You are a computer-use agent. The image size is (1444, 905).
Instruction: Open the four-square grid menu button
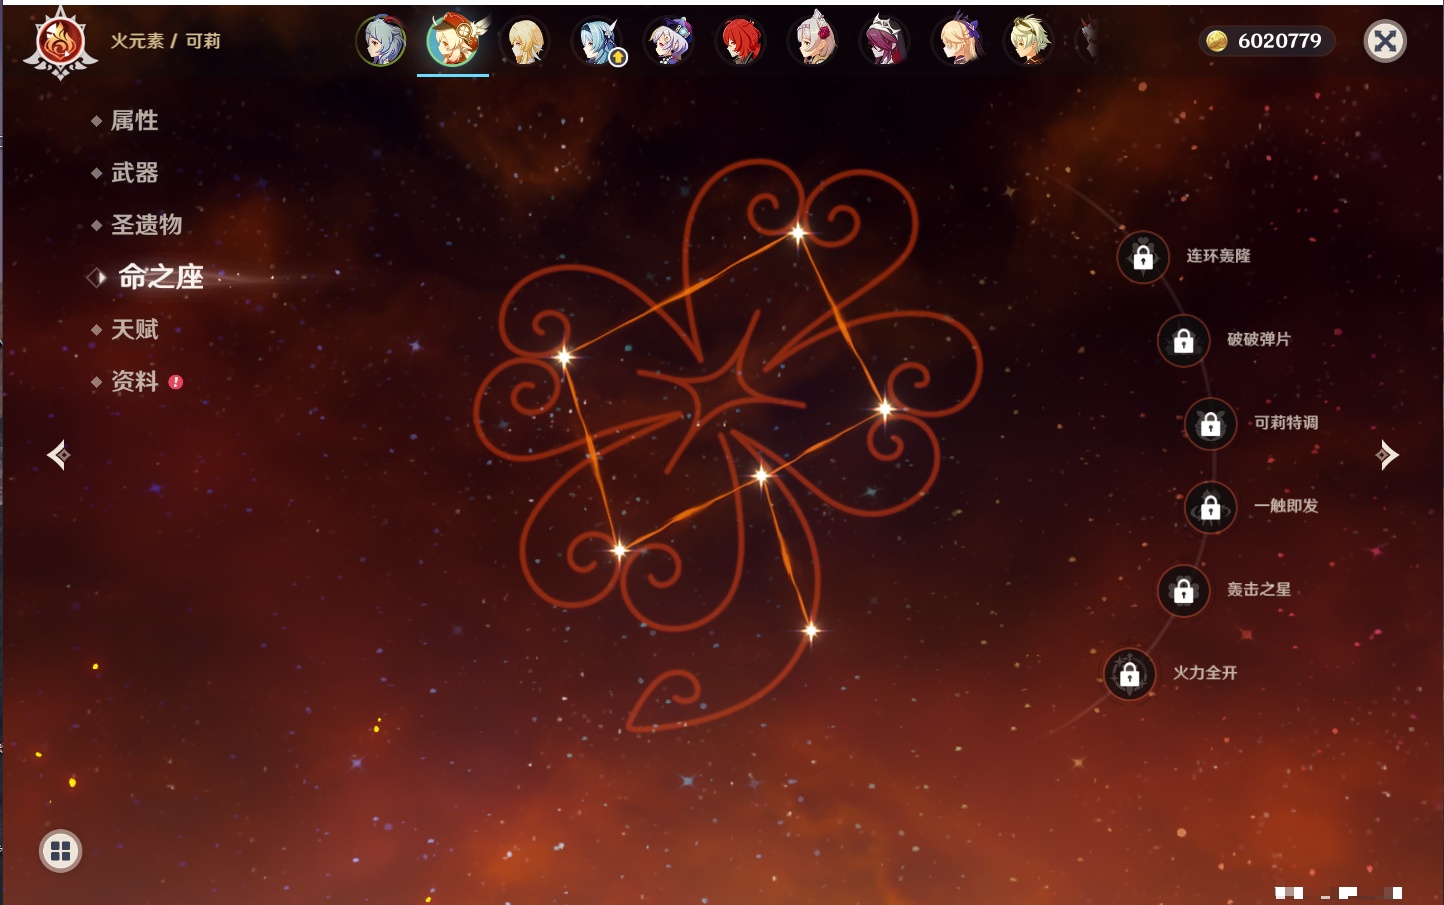[x=60, y=851]
